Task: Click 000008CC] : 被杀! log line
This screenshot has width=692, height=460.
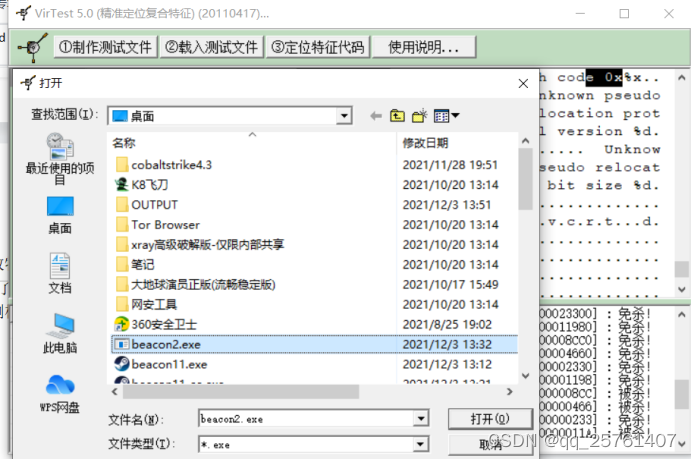Action: (x=595, y=393)
